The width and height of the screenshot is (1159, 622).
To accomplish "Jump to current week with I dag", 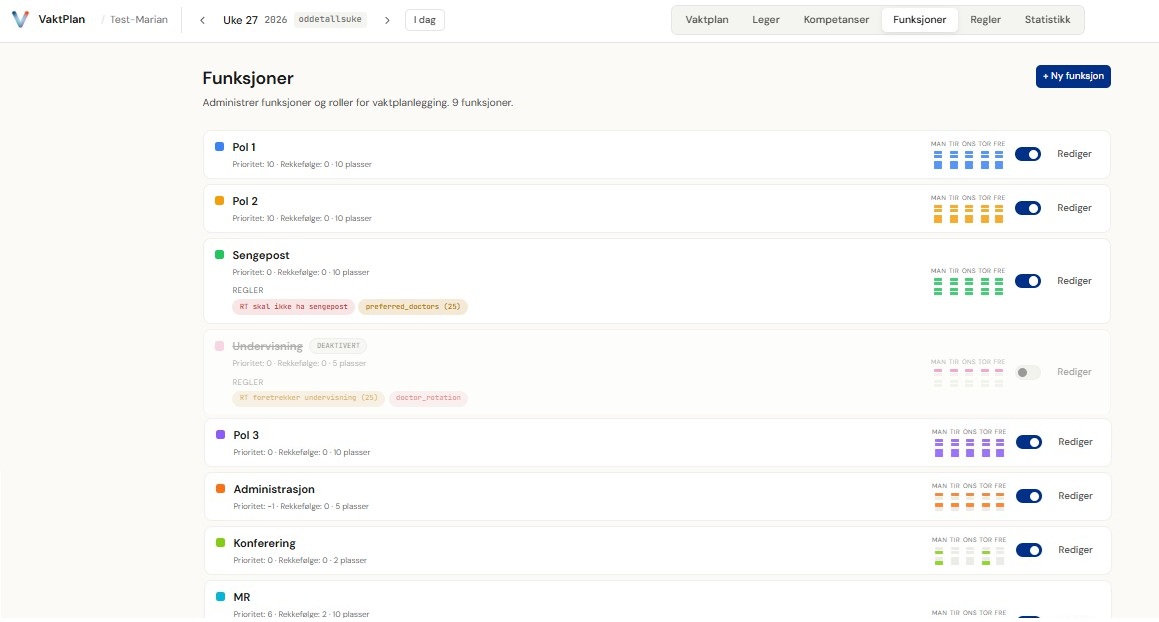I will coord(424,20).
